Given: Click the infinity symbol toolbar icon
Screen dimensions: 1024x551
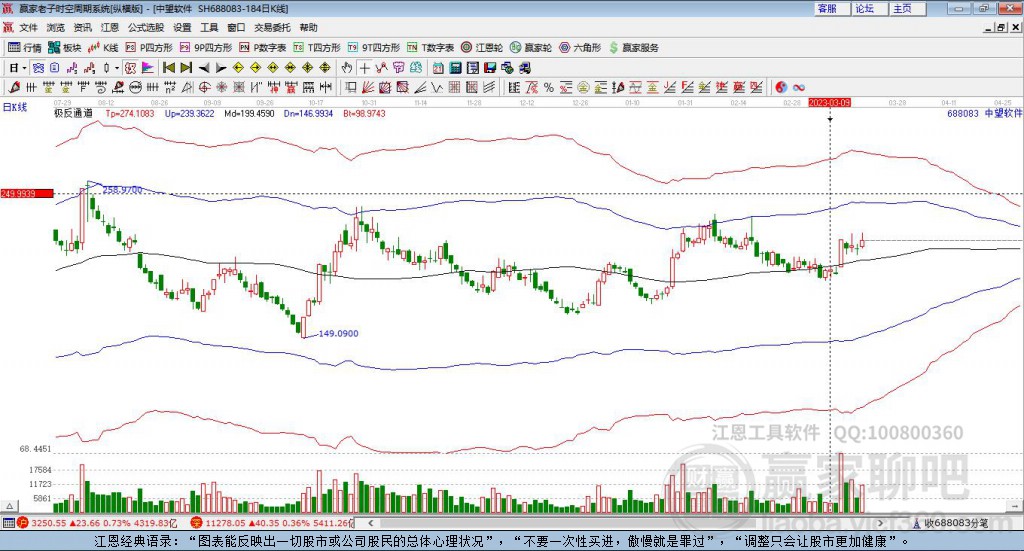Looking at the screenshot, I should [x=799, y=87].
